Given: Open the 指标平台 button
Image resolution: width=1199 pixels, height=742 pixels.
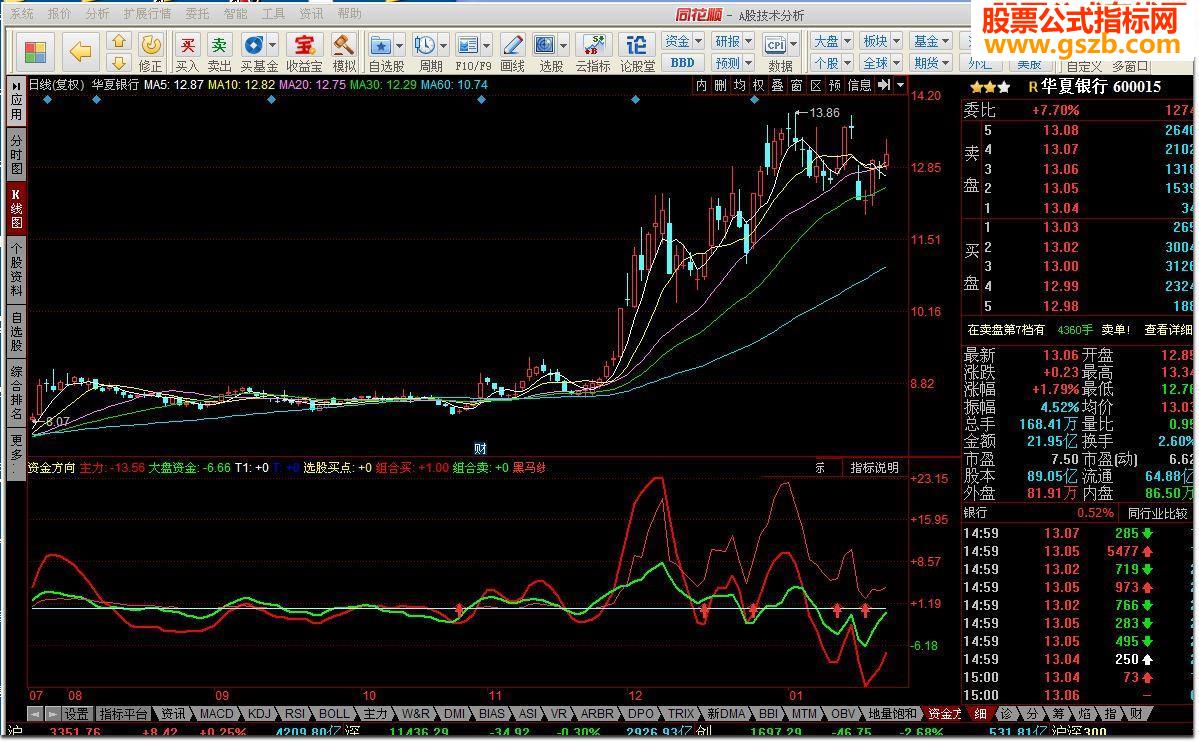Looking at the screenshot, I should click(x=124, y=714).
